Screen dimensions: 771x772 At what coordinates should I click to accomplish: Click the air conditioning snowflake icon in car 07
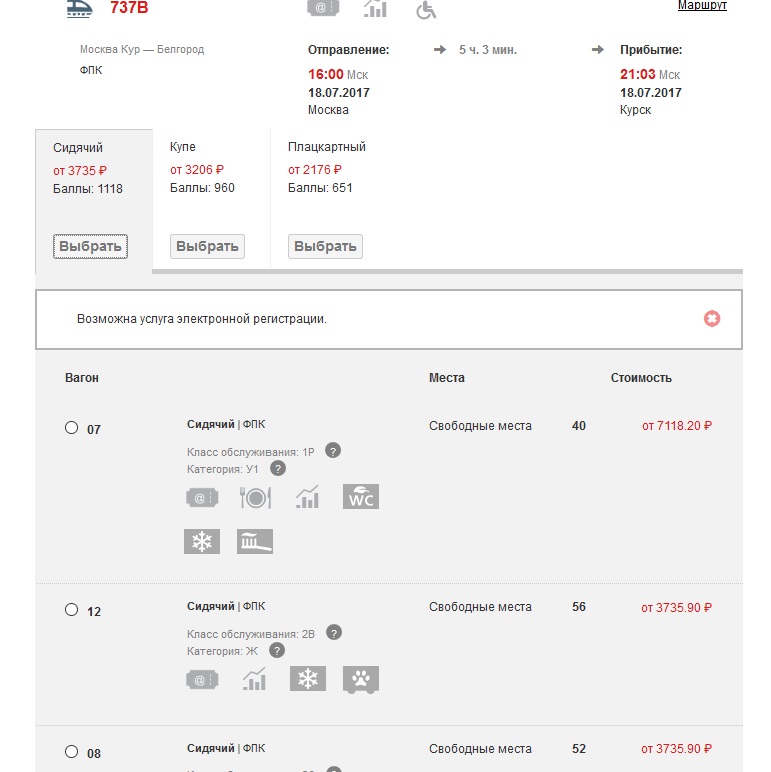202,542
